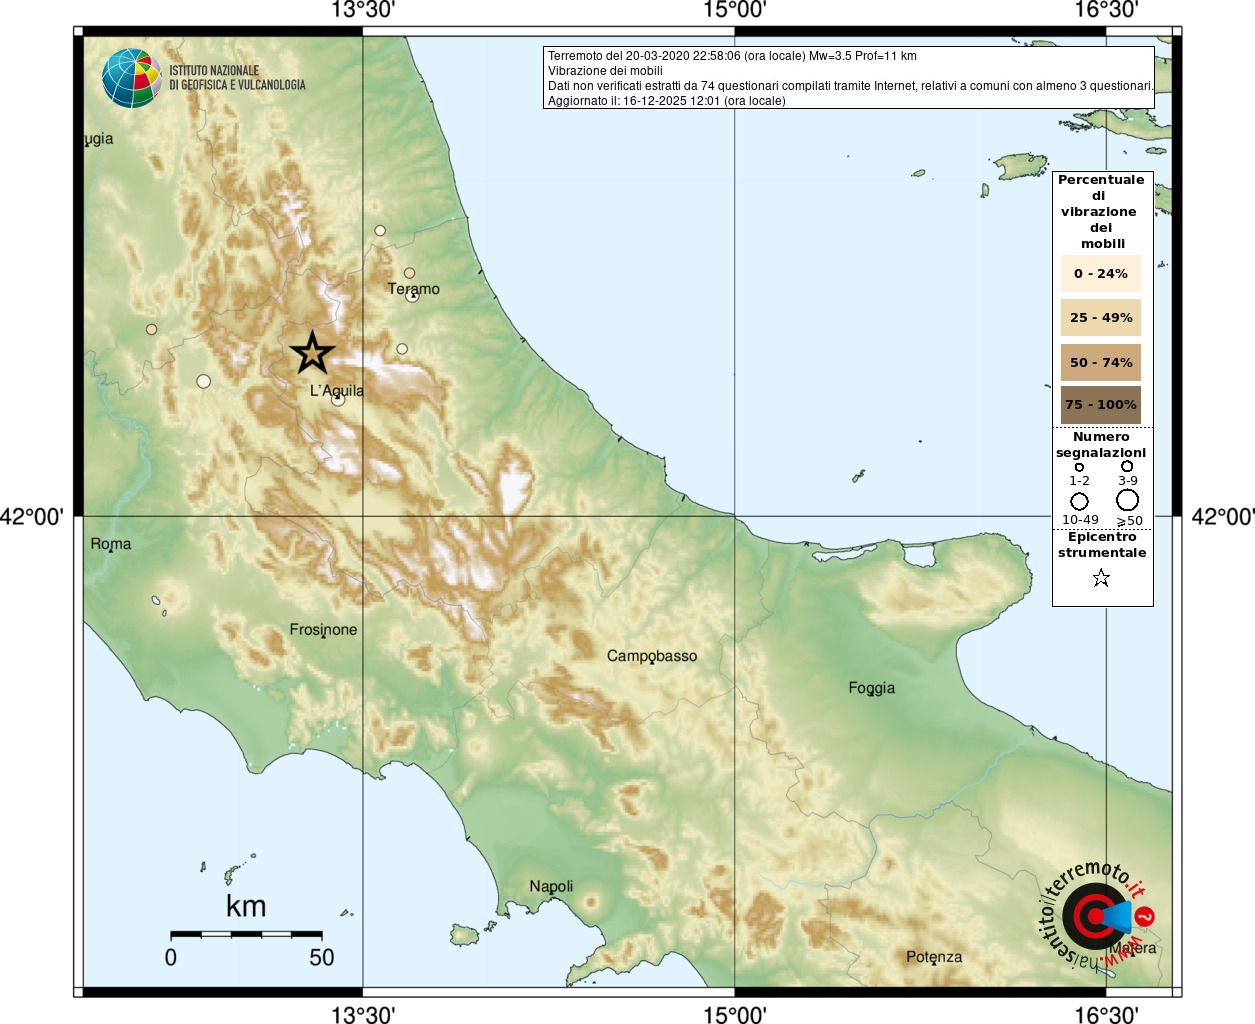
Task: Select the 75 - 100% legend swatch
Action: pyautogui.click(x=1101, y=405)
